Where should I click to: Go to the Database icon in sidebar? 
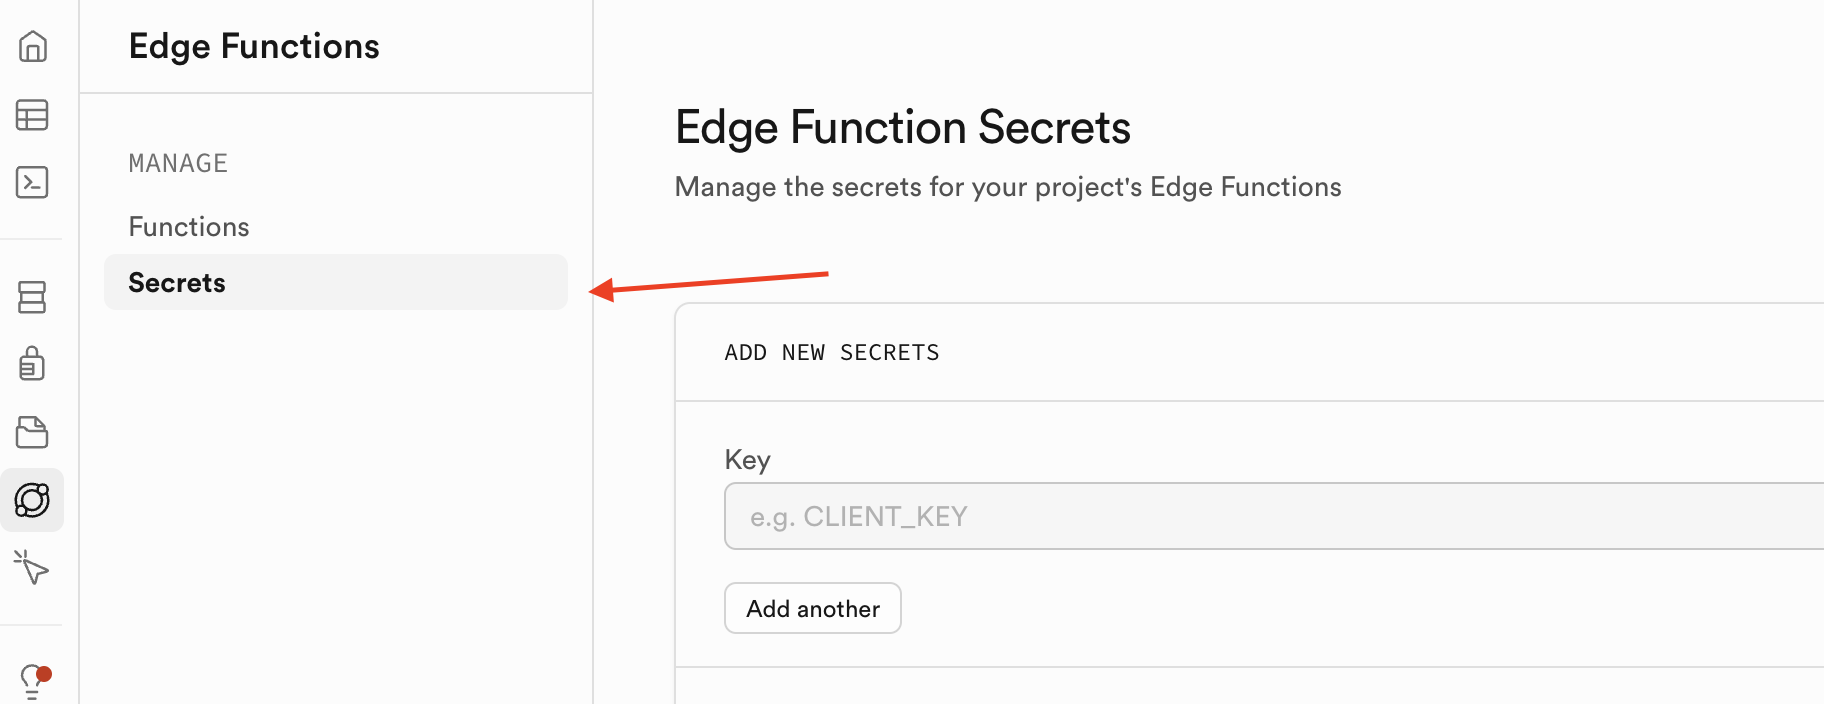pos(32,297)
